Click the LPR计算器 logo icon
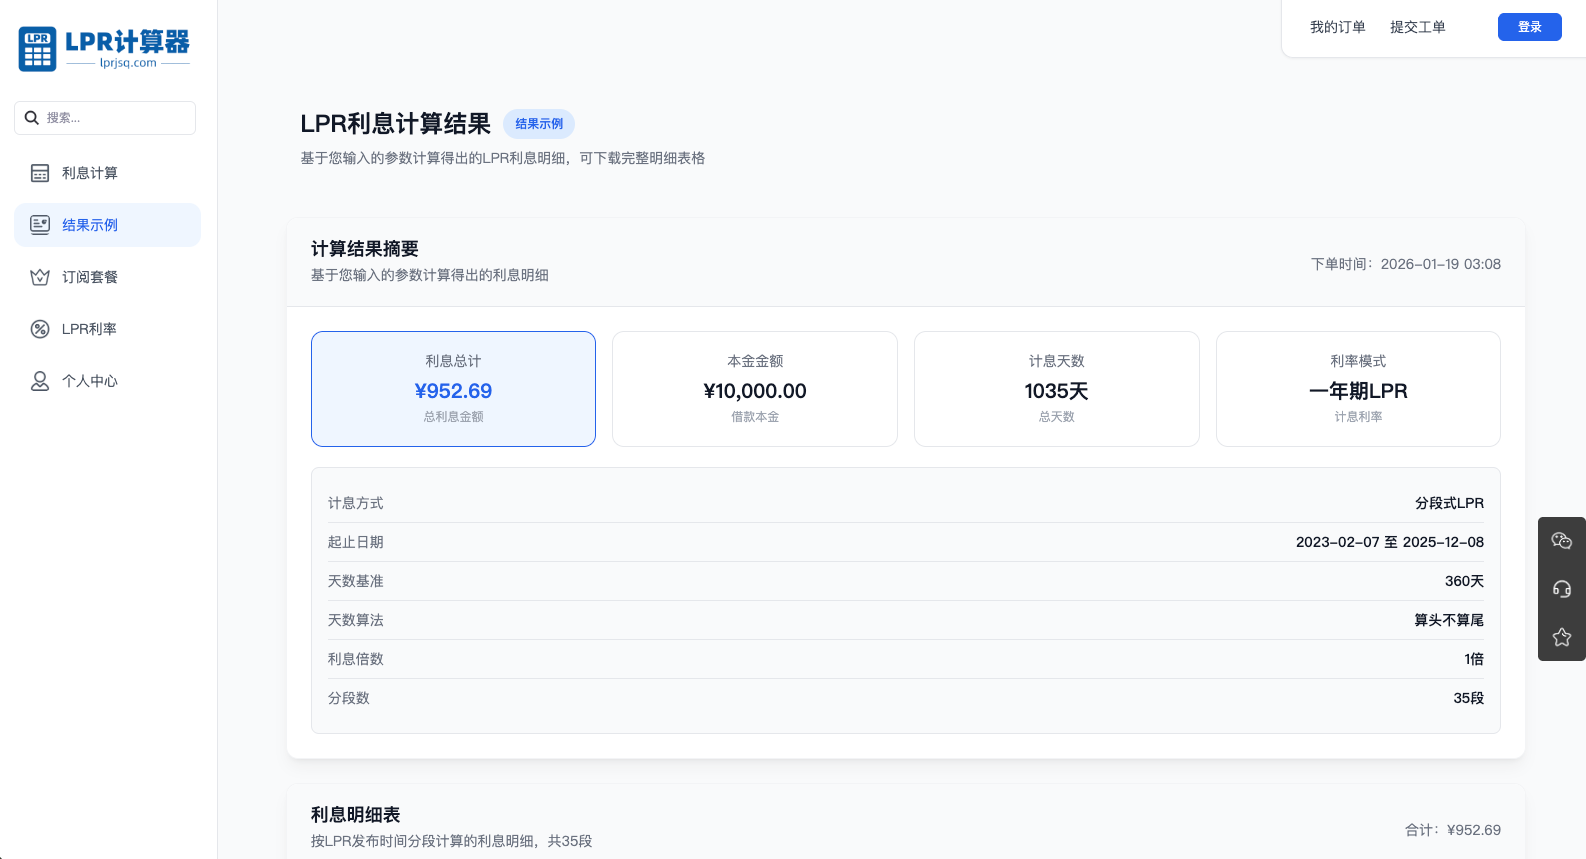 [38, 49]
